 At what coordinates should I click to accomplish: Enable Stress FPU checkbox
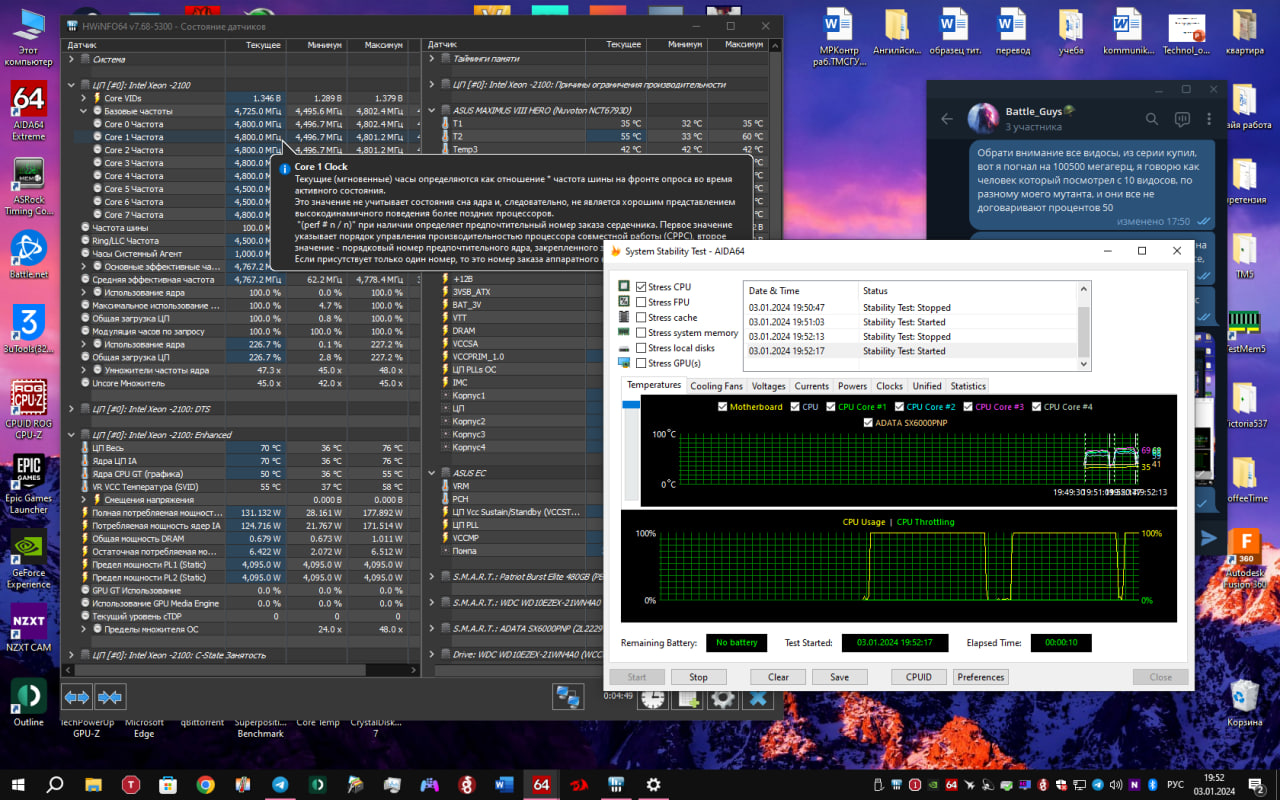[x=641, y=302]
